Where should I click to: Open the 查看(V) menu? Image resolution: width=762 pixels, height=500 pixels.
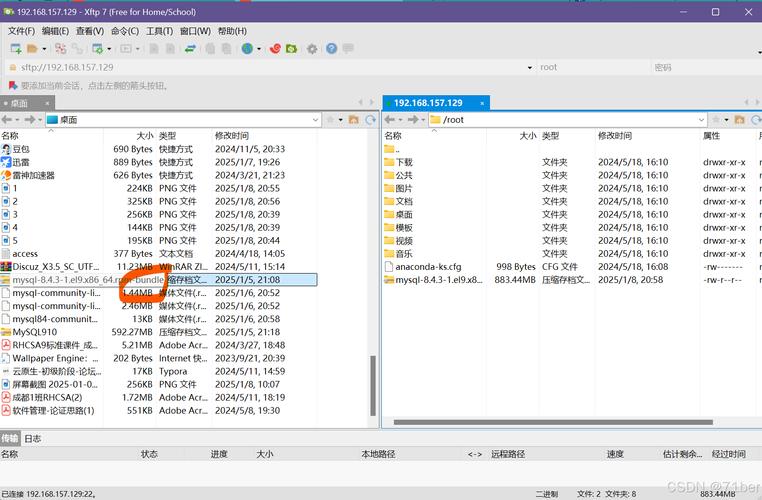click(90, 31)
